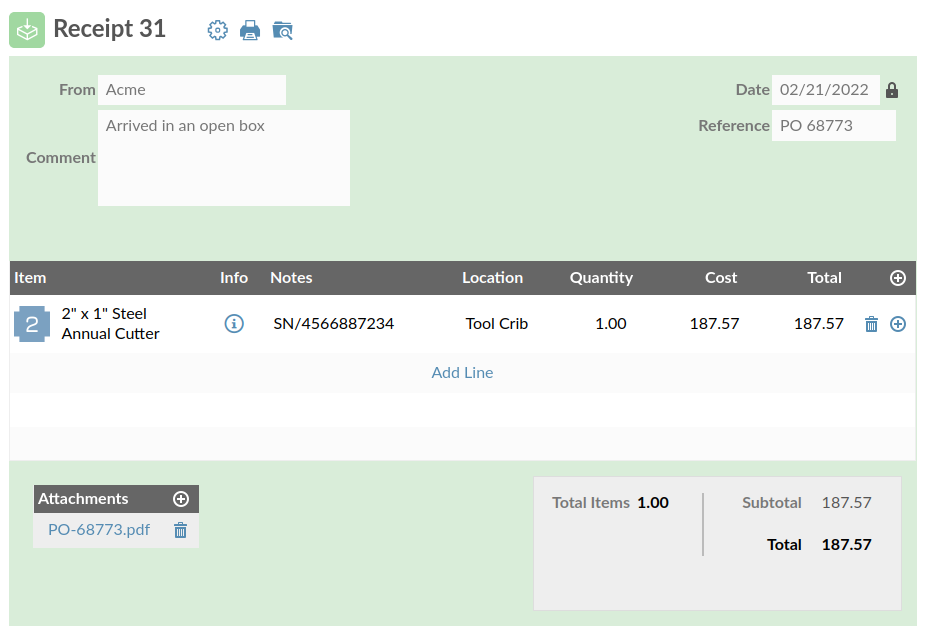Print the receipt using printer icon
This screenshot has height=638, width=925.
click(250, 30)
